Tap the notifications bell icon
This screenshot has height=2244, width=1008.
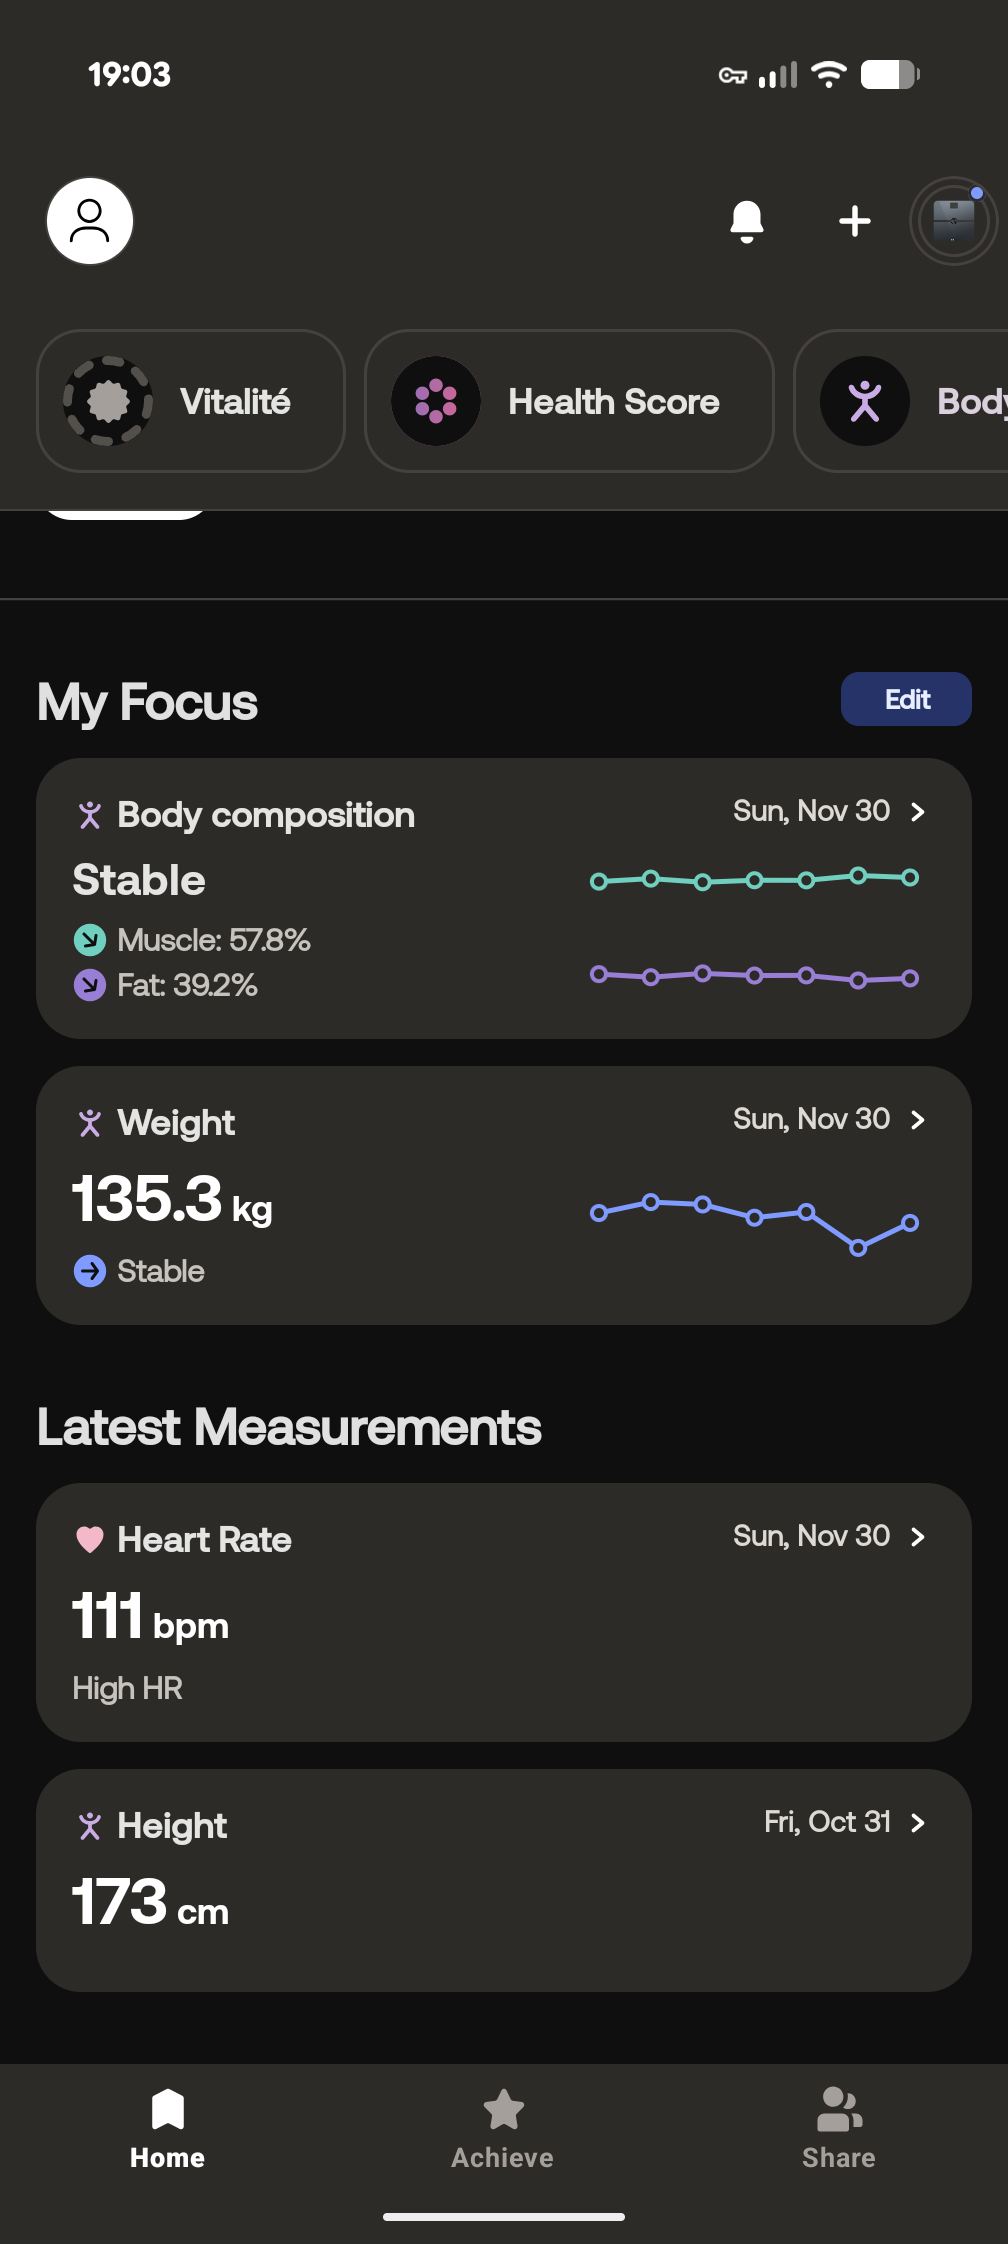pyautogui.click(x=747, y=221)
